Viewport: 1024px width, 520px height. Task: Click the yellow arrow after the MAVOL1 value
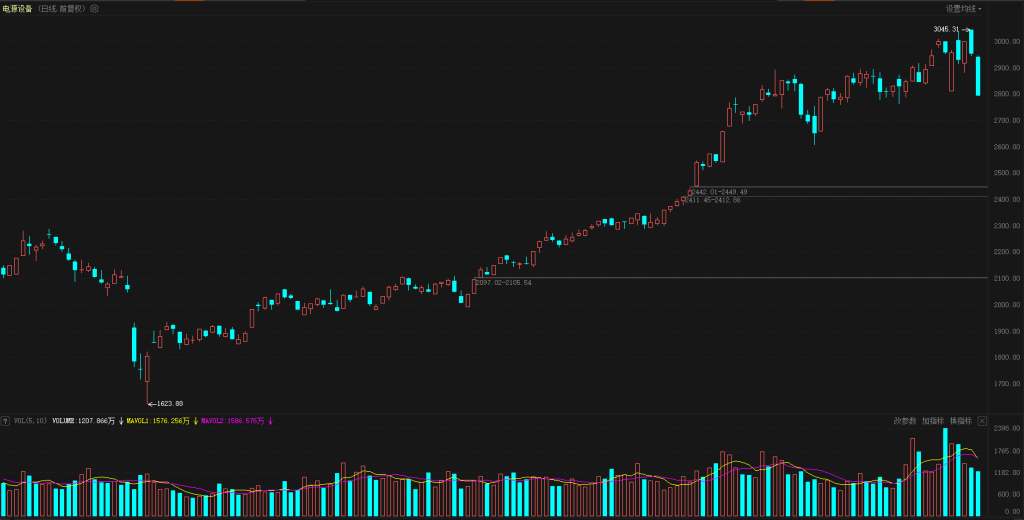pyautogui.click(x=195, y=421)
